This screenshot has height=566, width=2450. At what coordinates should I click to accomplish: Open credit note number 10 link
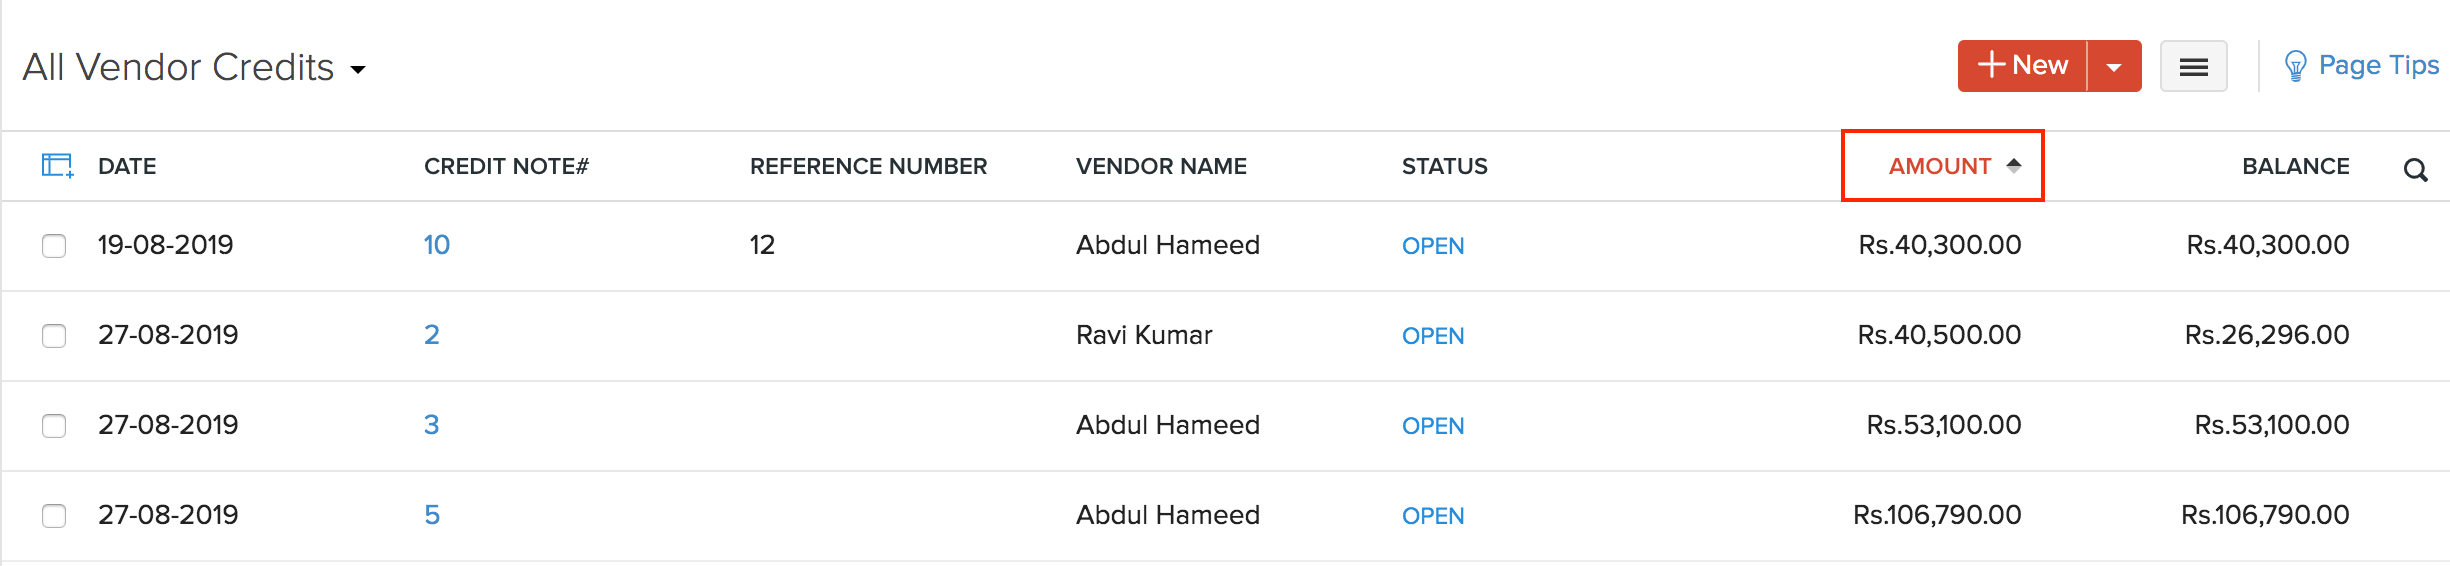click(x=437, y=245)
